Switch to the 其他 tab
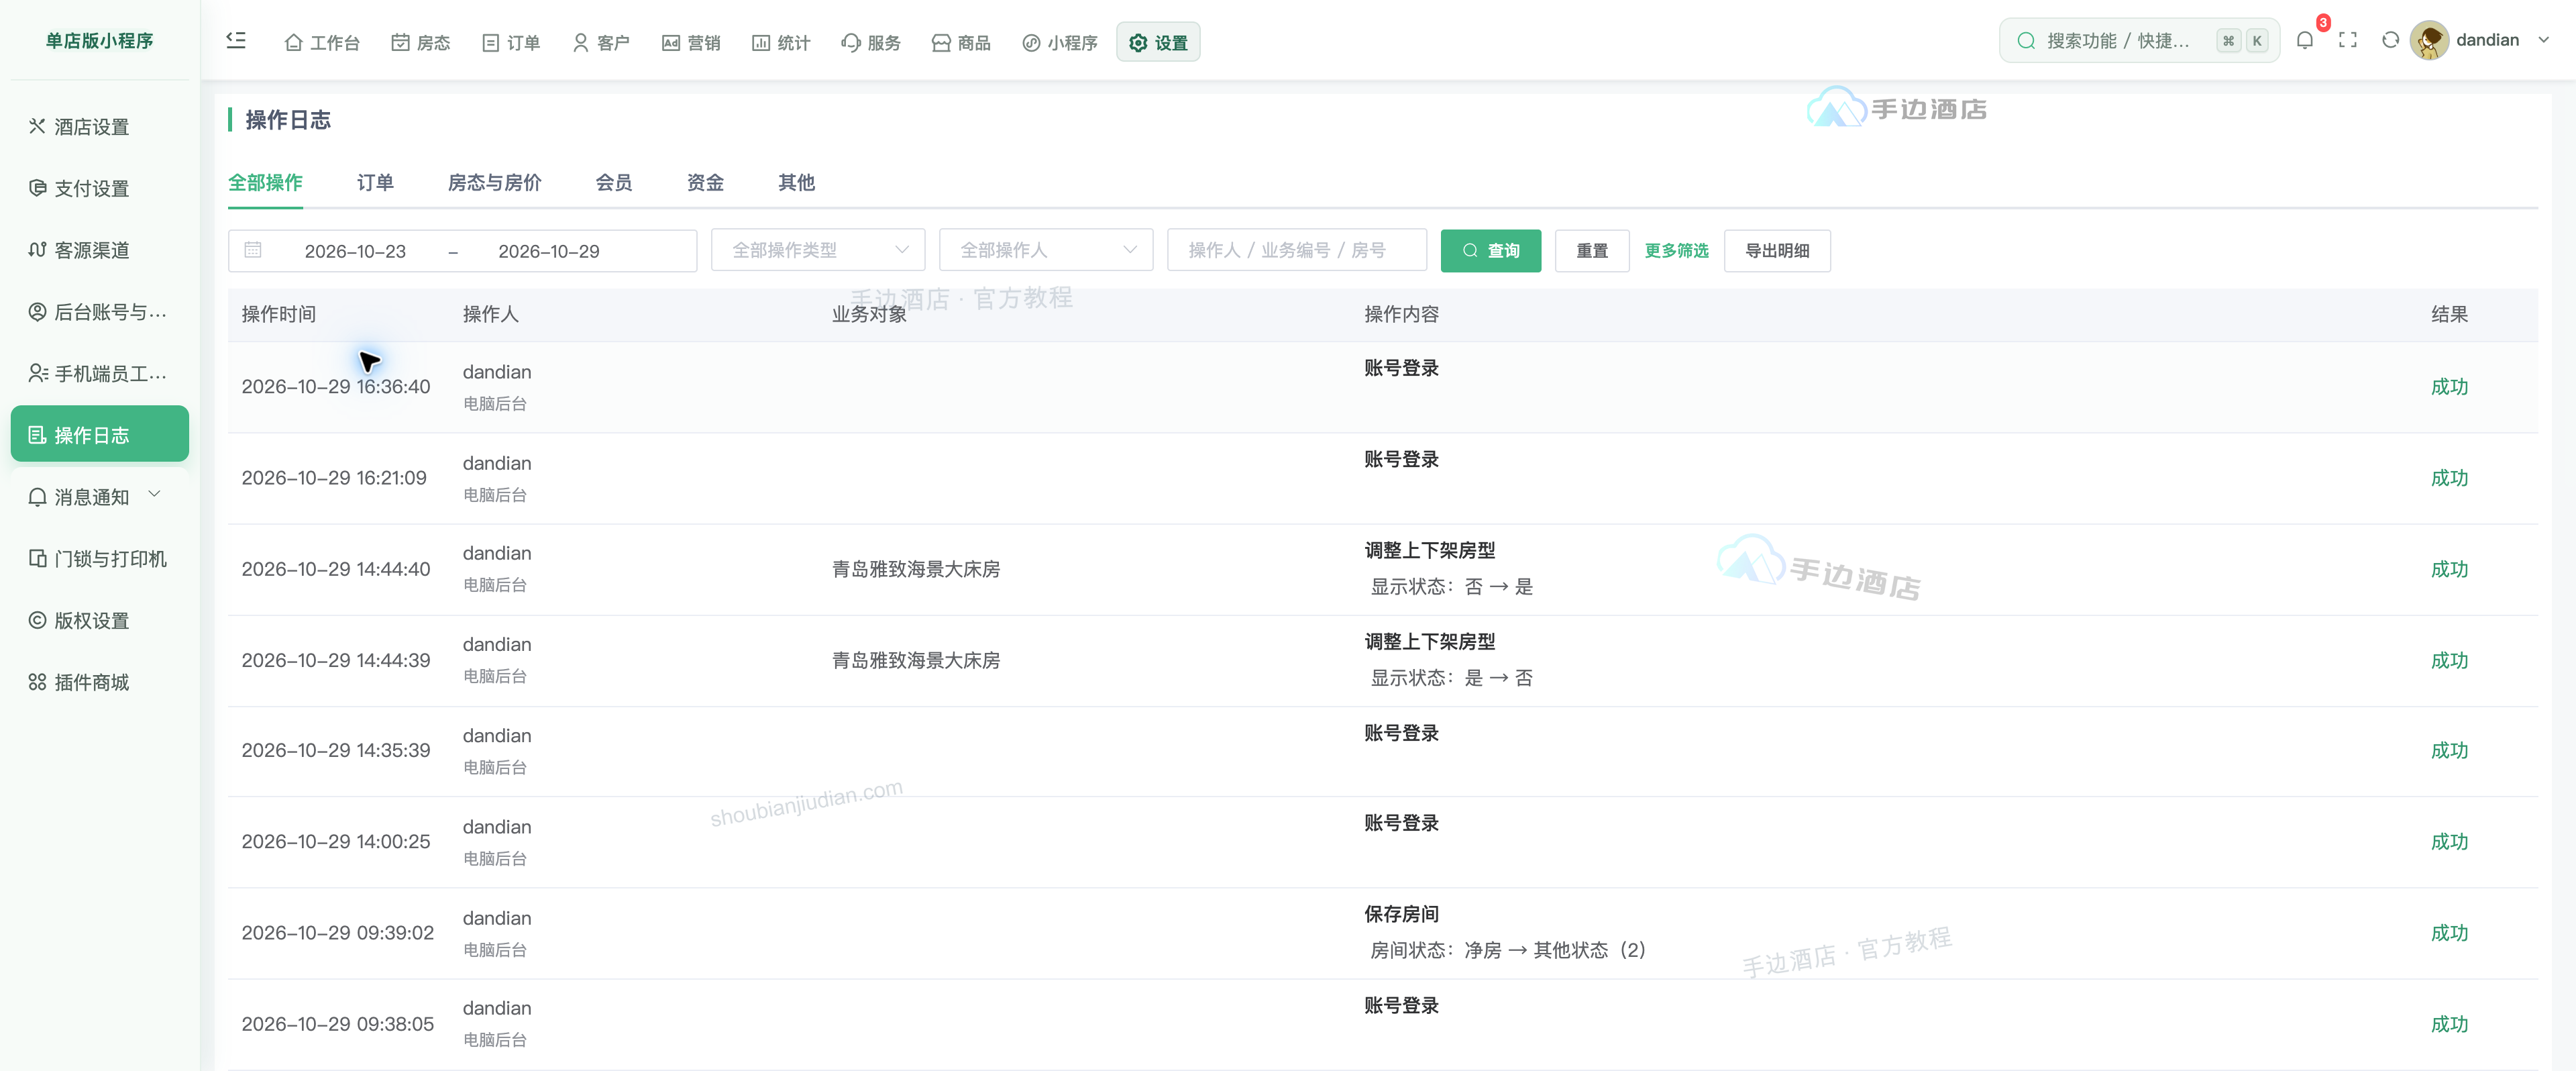This screenshot has width=2576, height=1071. point(796,183)
